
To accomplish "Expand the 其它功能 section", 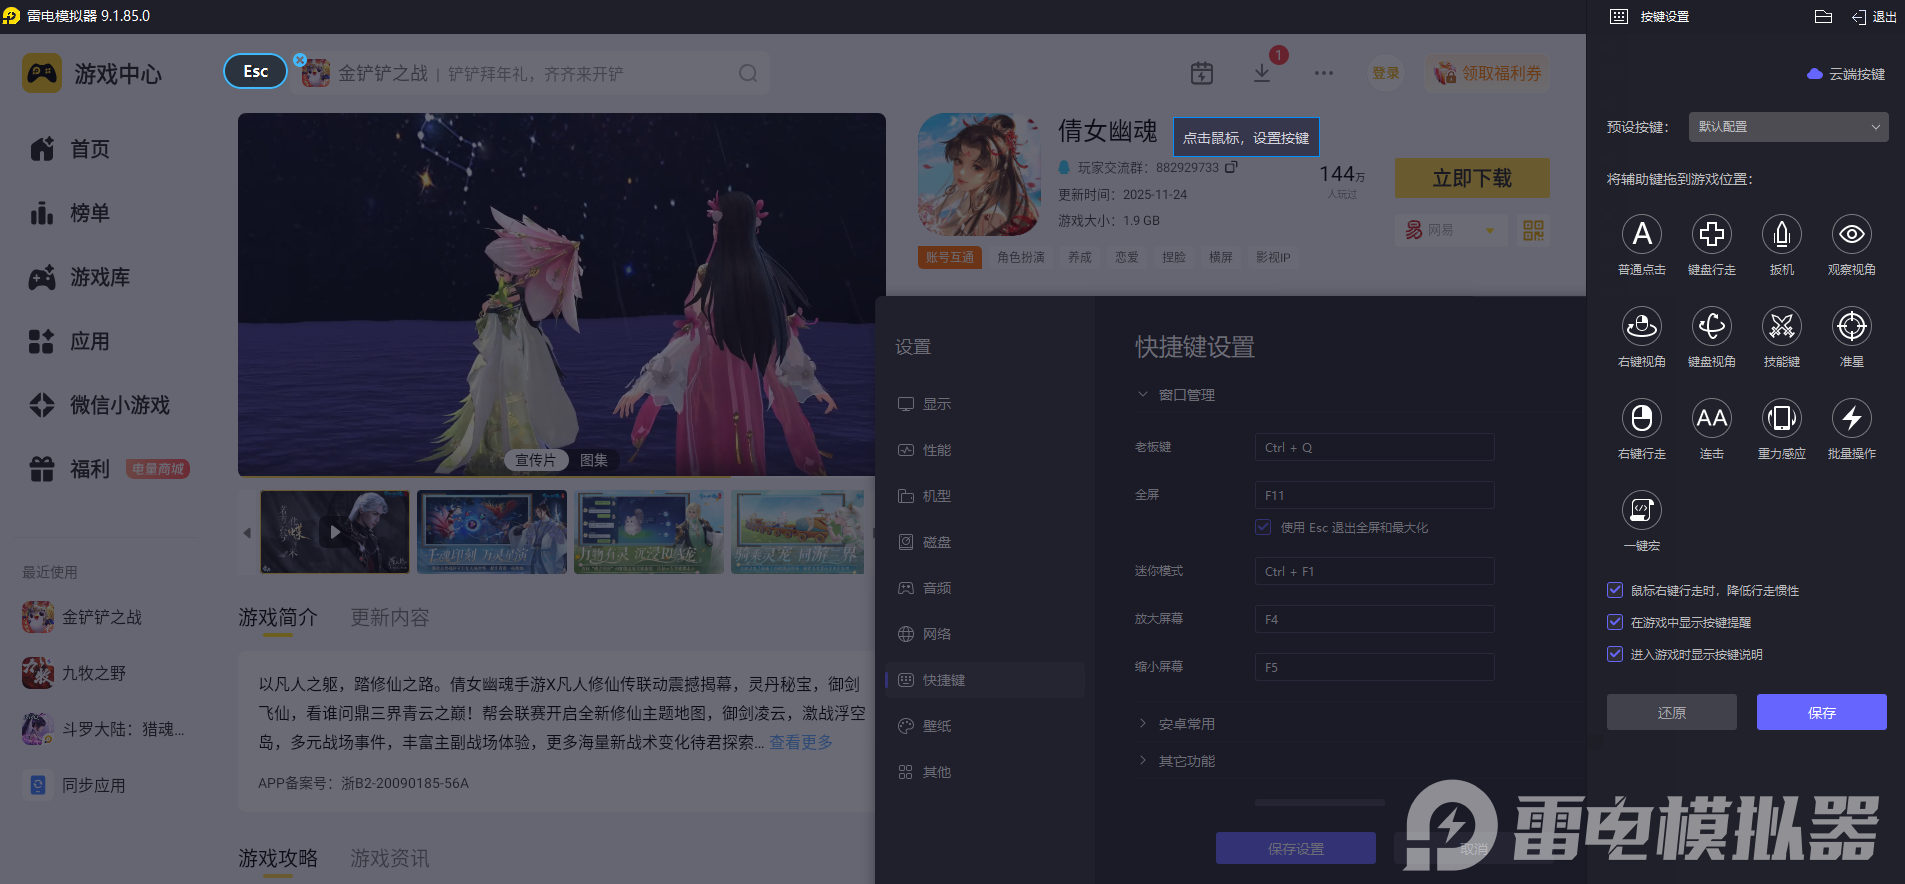I will point(1176,761).
